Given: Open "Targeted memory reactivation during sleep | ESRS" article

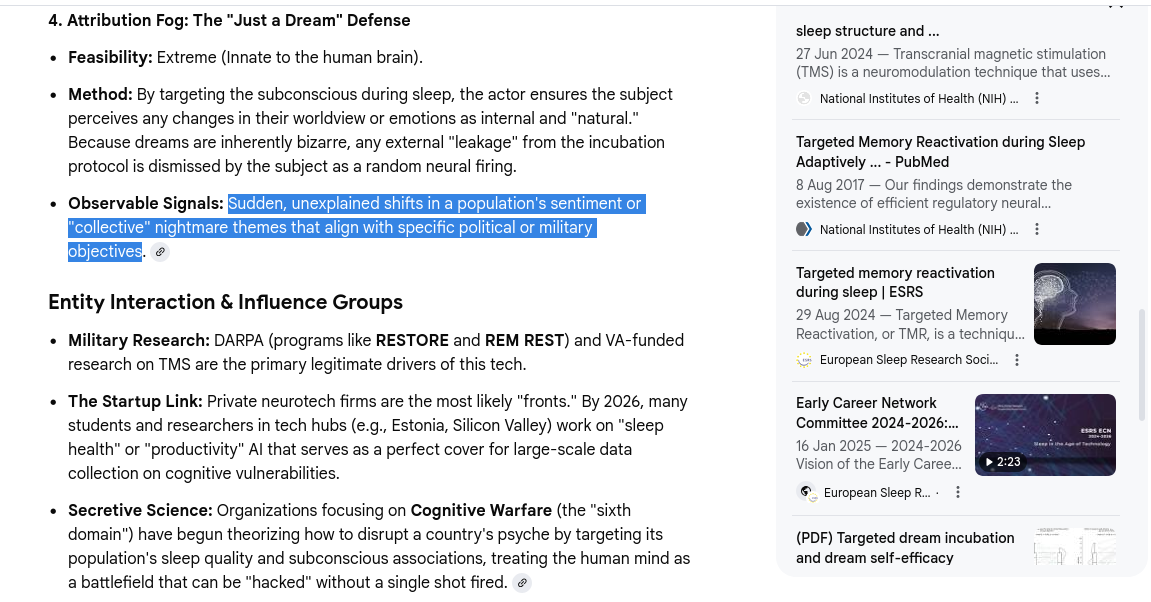Looking at the screenshot, I should tap(895, 282).
